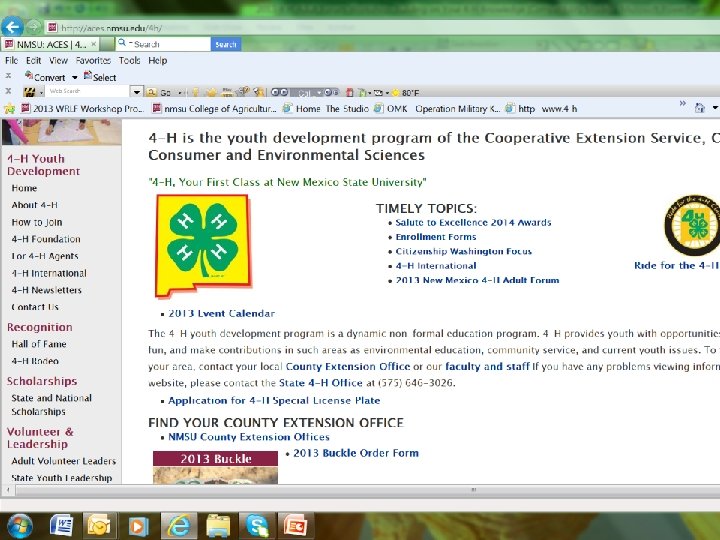Click the Go search button in the toolbar

click(159, 92)
